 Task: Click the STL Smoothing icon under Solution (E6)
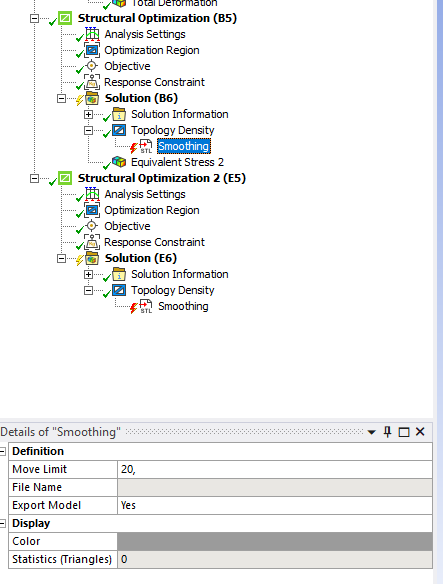(x=146, y=306)
